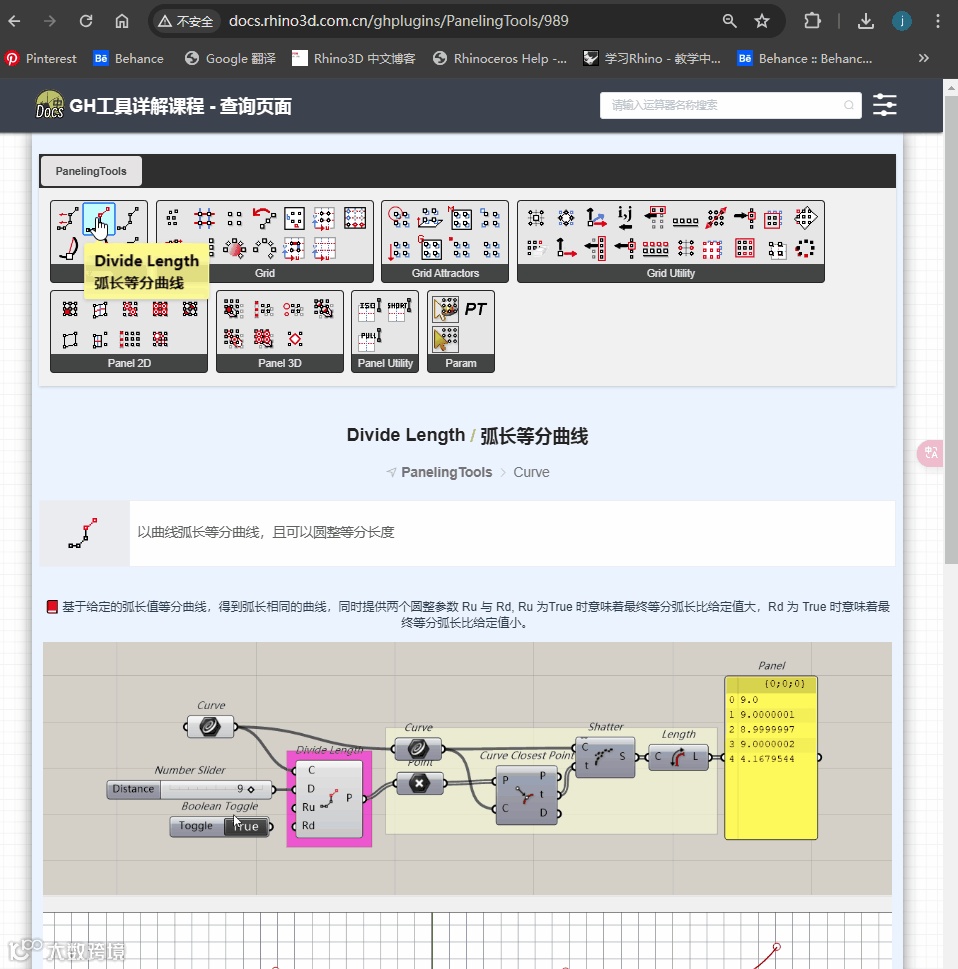Click the page vertical scrollbar thumb
The width and height of the screenshot is (958, 969).
pos(951,329)
